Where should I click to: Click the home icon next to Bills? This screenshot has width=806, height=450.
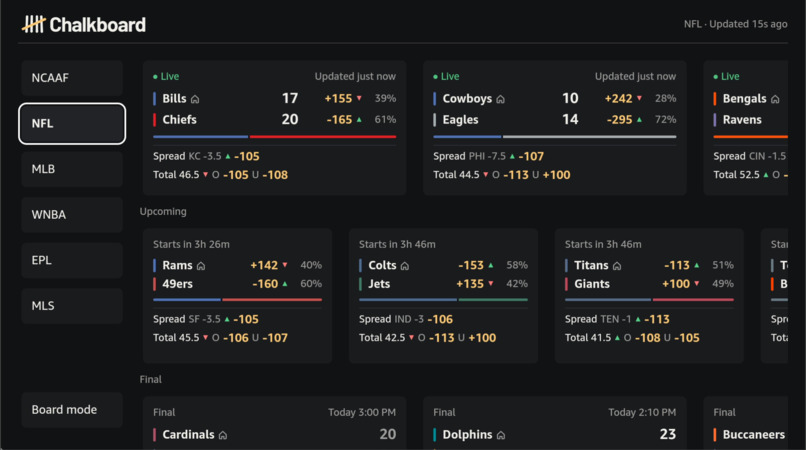(195, 99)
